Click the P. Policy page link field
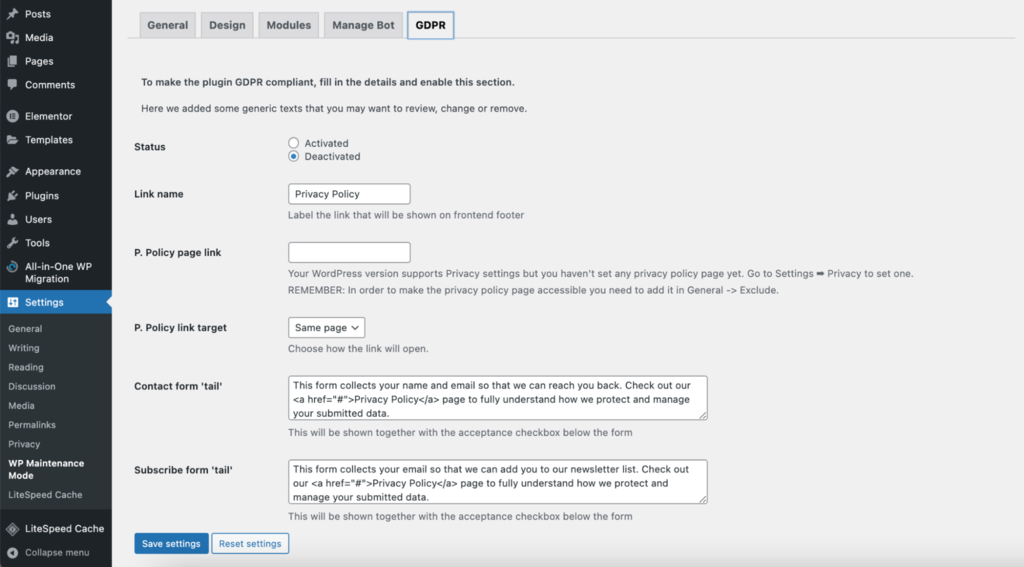 pyautogui.click(x=349, y=252)
